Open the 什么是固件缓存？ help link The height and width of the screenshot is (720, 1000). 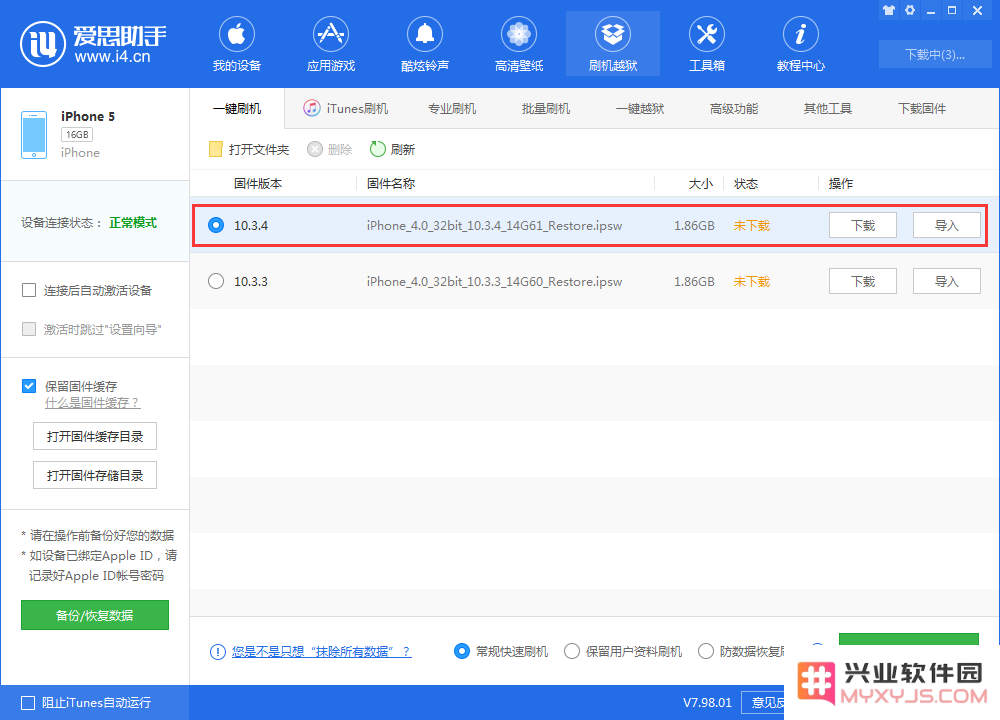[92, 403]
